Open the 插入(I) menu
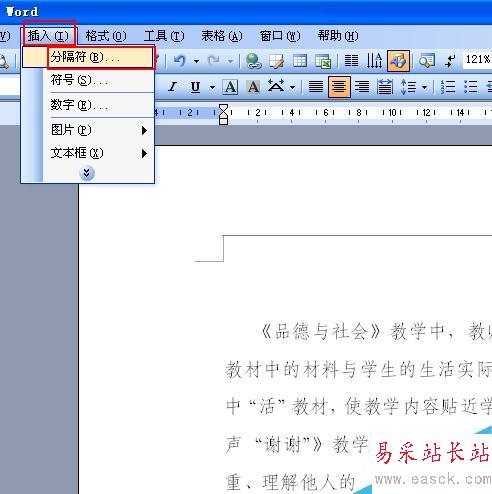Screen dimensions: 492x494 point(49,35)
